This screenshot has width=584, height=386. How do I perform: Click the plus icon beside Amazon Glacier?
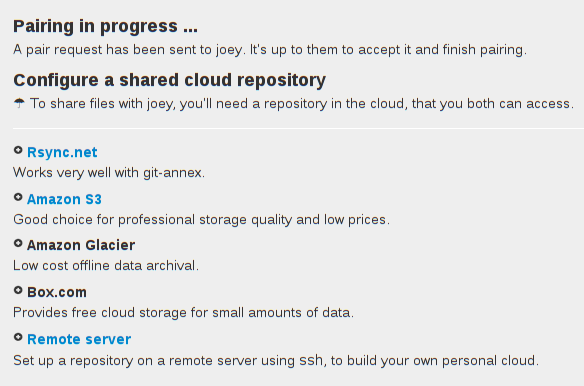[x=18, y=243]
